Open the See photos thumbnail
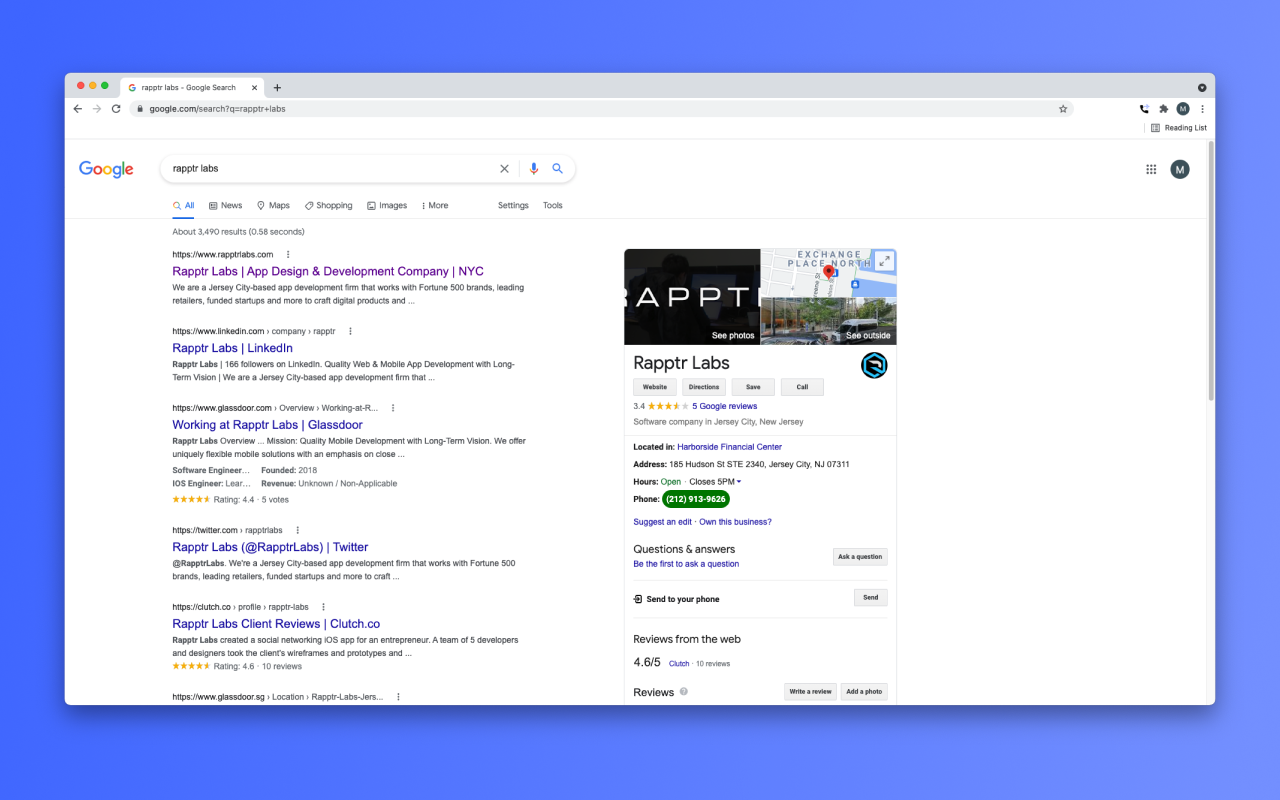This screenshot has width=1280, height=800. [692, 297]
